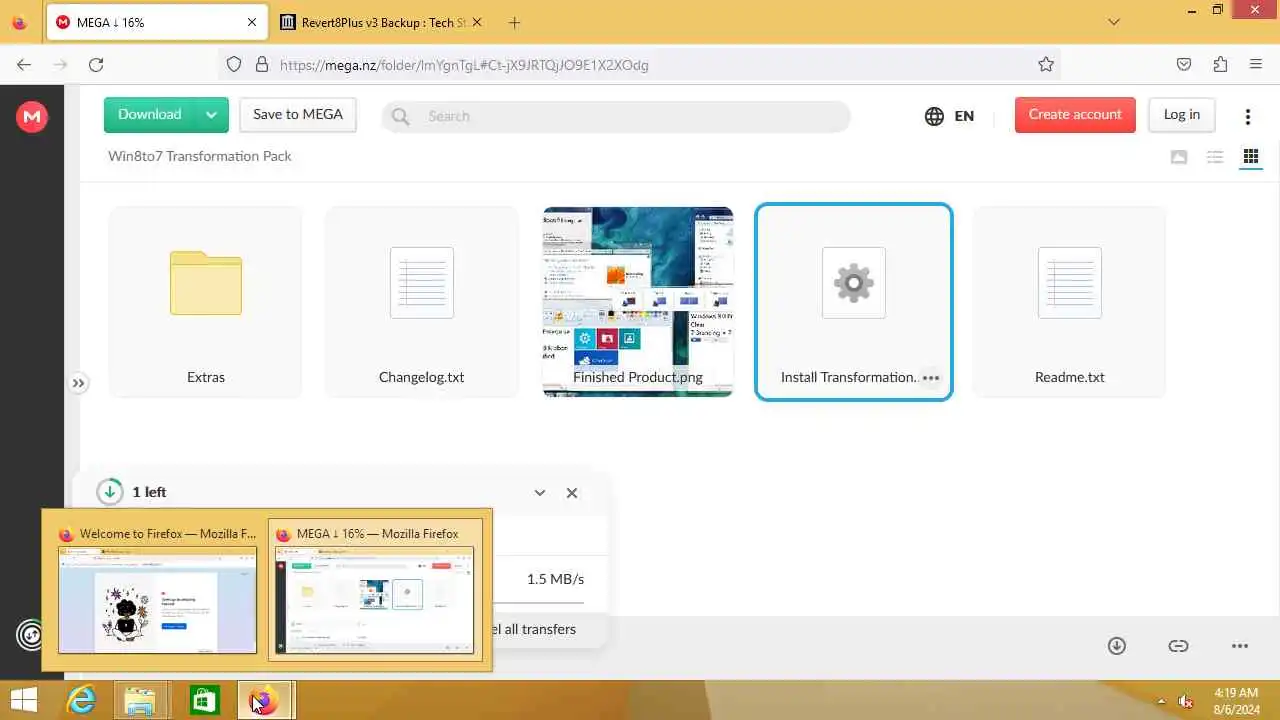Open the Download options dropdown arrow
This screenshot has width=1280, height=720.
tap(211, 115)
